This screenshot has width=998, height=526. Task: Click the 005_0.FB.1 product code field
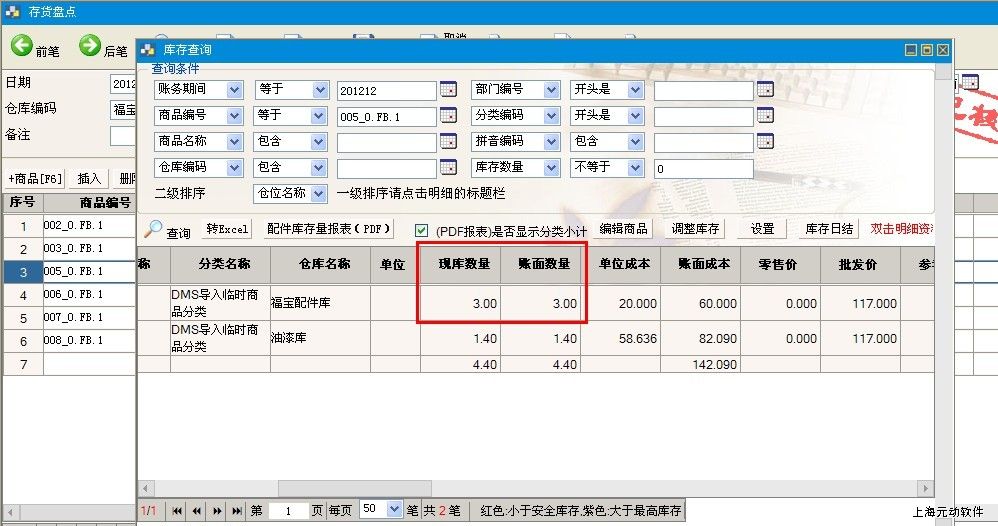click(x=386, y=117)
